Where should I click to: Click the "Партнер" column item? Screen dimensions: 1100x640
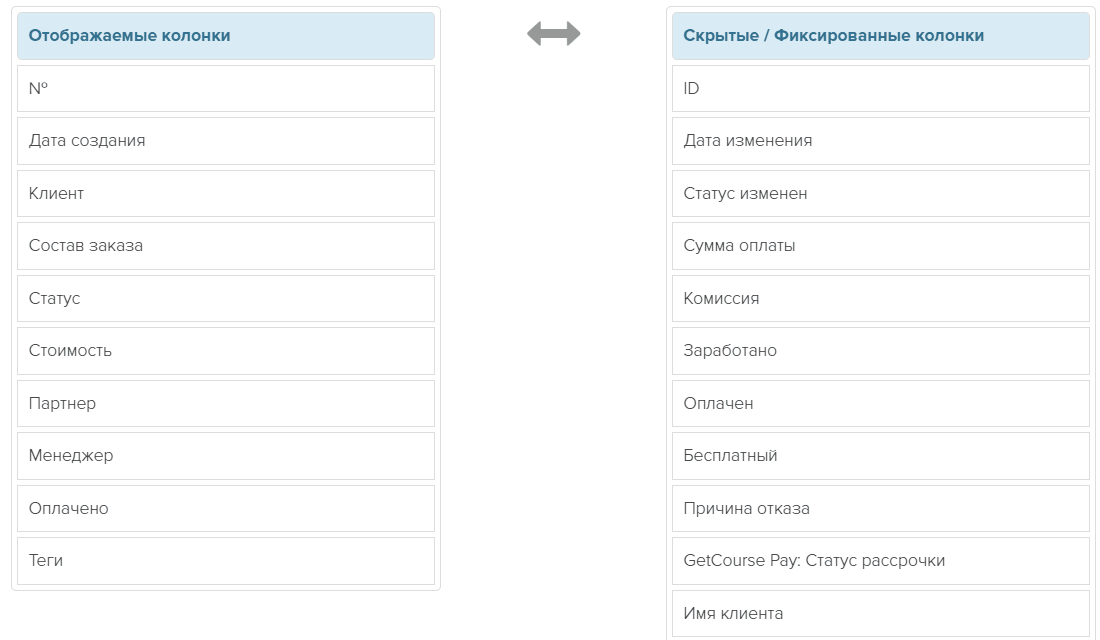point(225,403)
